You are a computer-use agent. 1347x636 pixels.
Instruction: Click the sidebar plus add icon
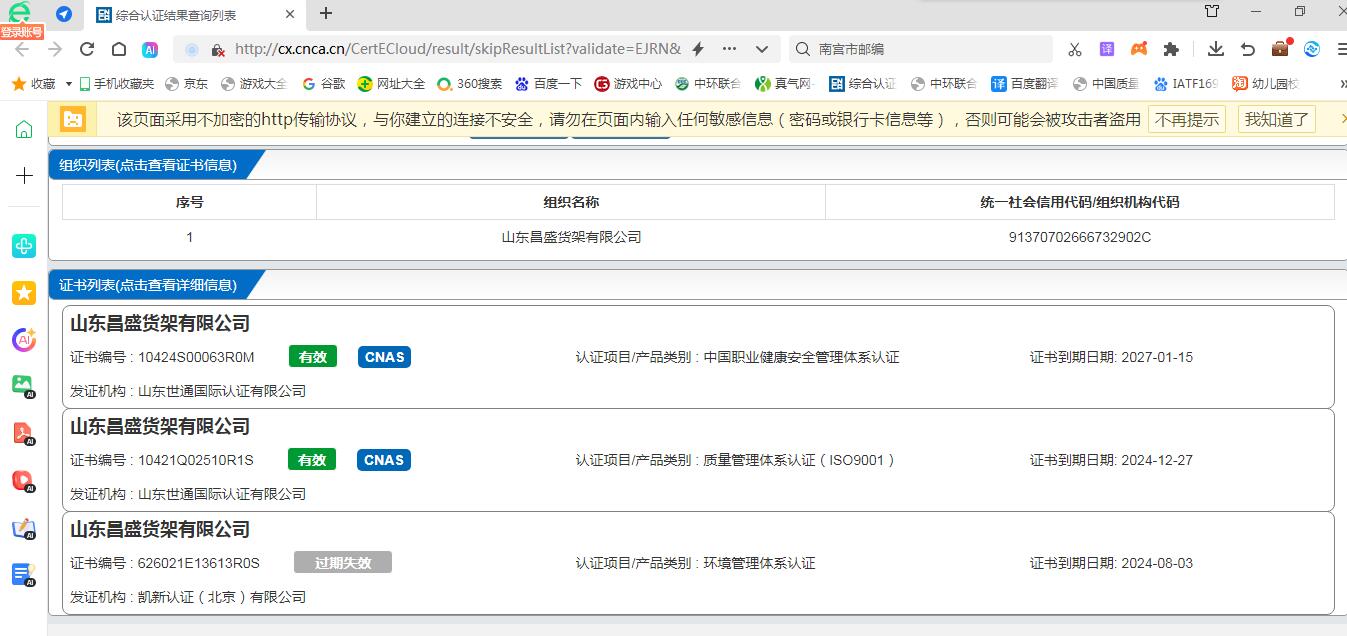(x=24, y=176)
